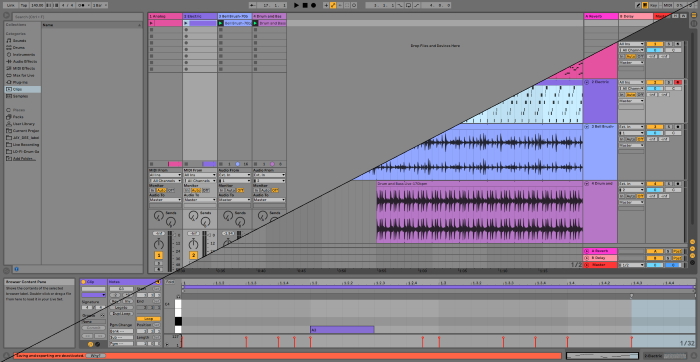Select Samples category in browser
Screen dimensions: 700x362
(x=20, y=96)
